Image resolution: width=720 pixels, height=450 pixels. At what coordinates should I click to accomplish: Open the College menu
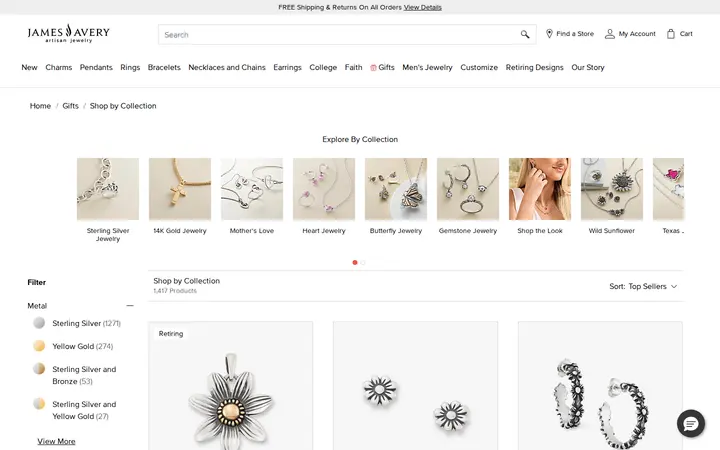pyautogui.click(x=323, y=68)
